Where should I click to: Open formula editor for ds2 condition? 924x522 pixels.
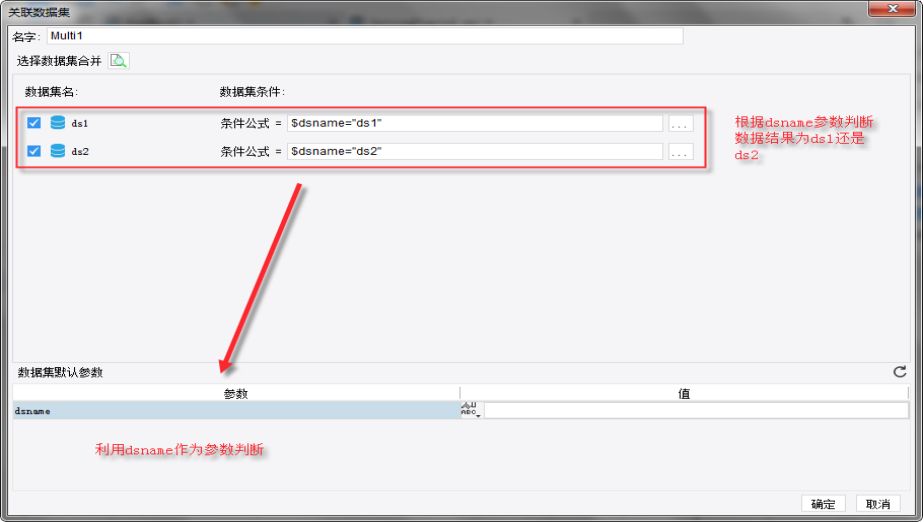(x=681, y=152)
